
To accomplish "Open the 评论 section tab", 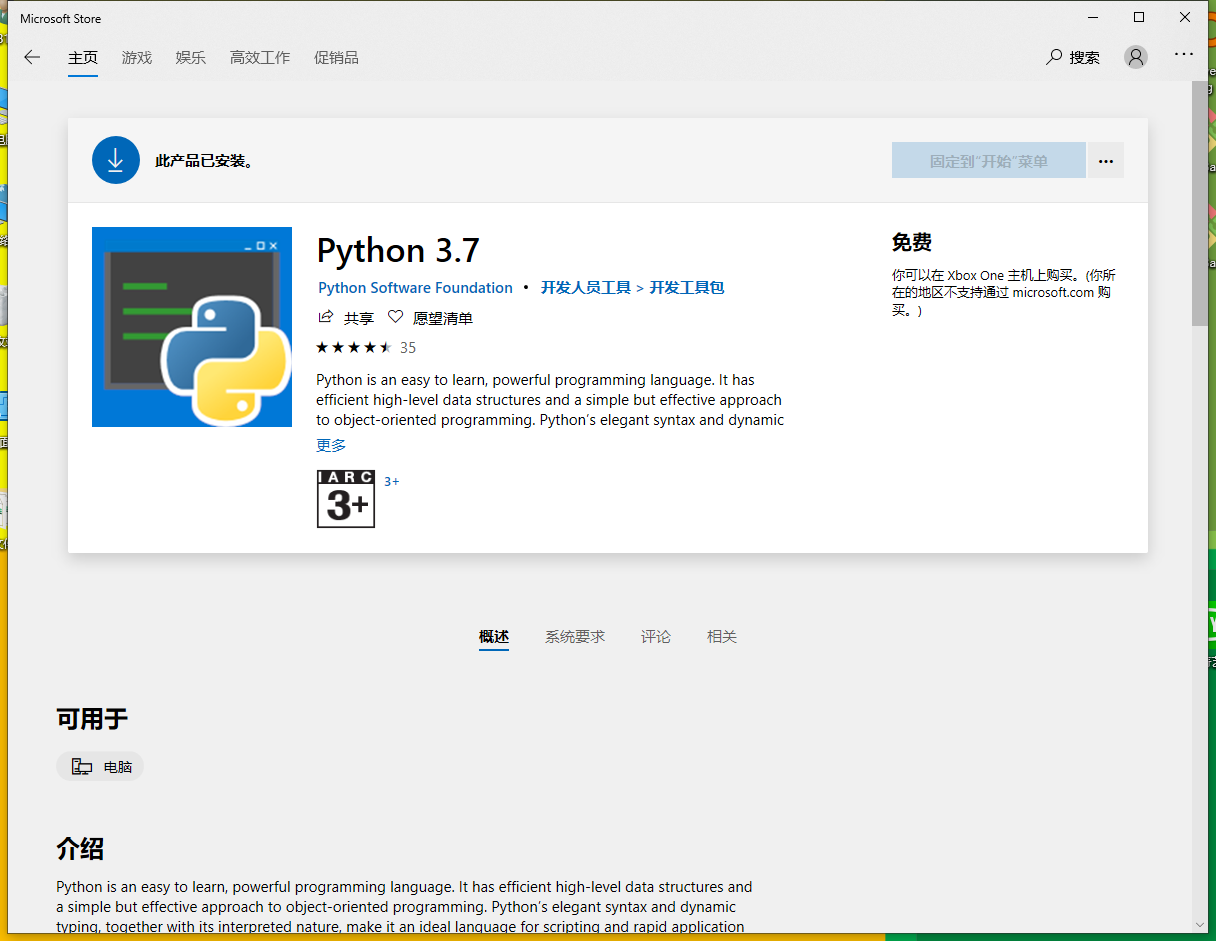I will click(x=656, y=636).
